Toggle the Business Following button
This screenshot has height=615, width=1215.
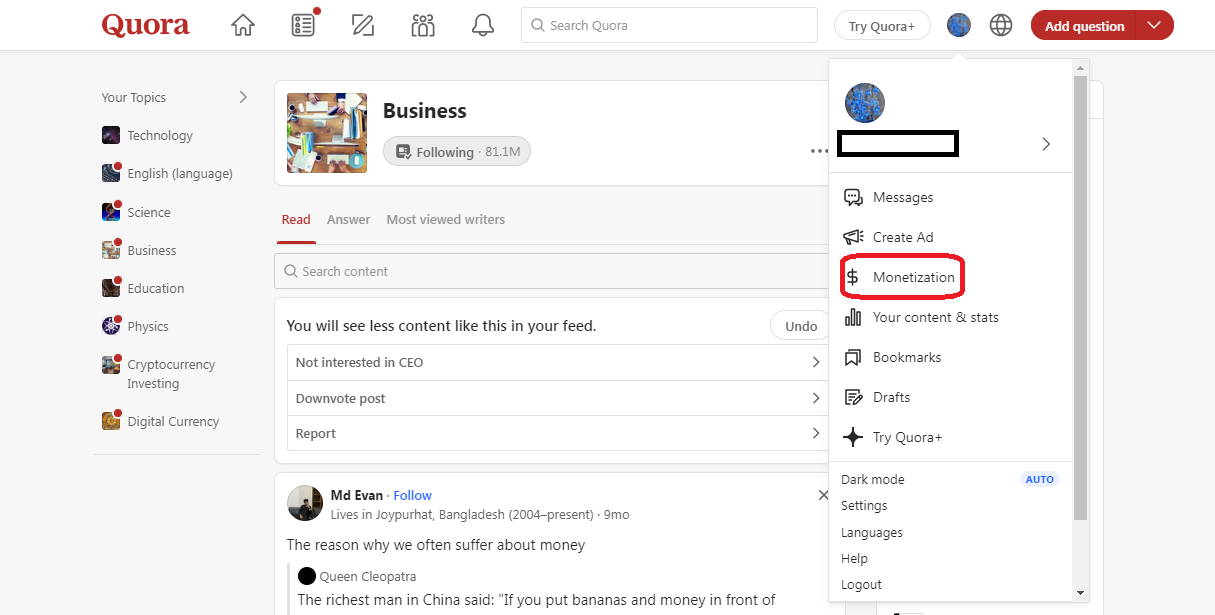tap(457, 152)
